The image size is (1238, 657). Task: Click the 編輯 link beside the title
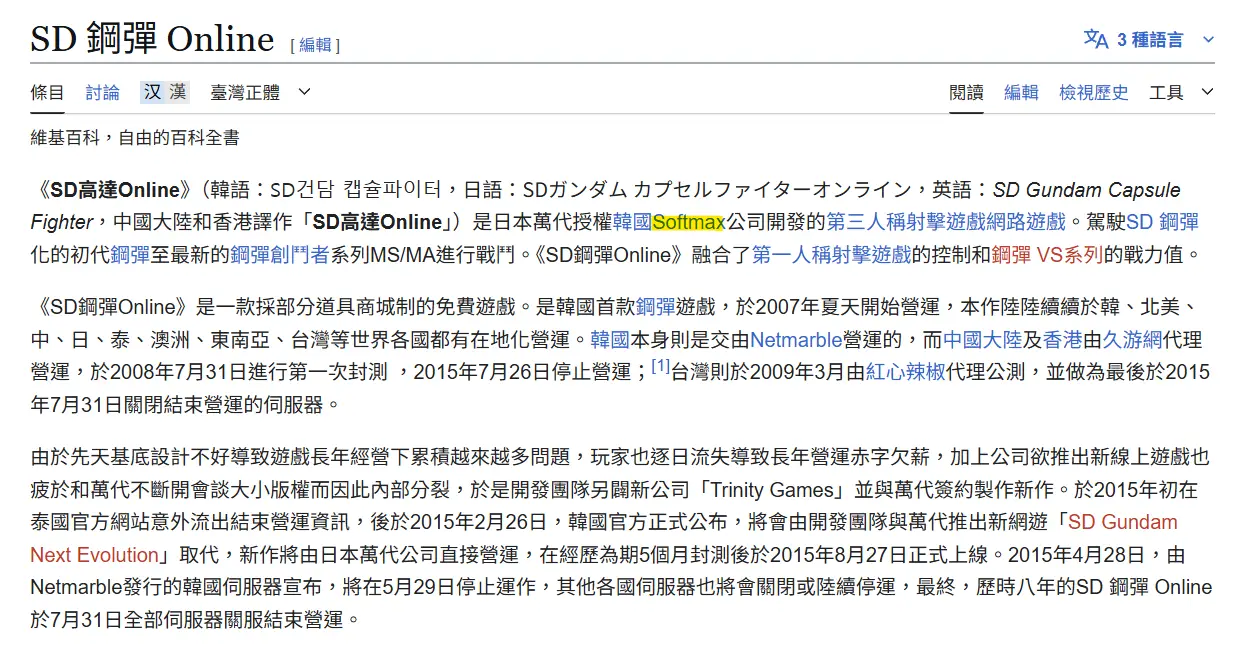315,44
